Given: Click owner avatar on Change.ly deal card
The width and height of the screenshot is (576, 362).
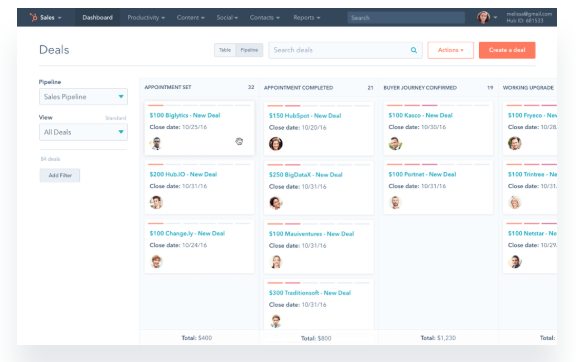Looking at the screenshot, I should coord(156,261).
